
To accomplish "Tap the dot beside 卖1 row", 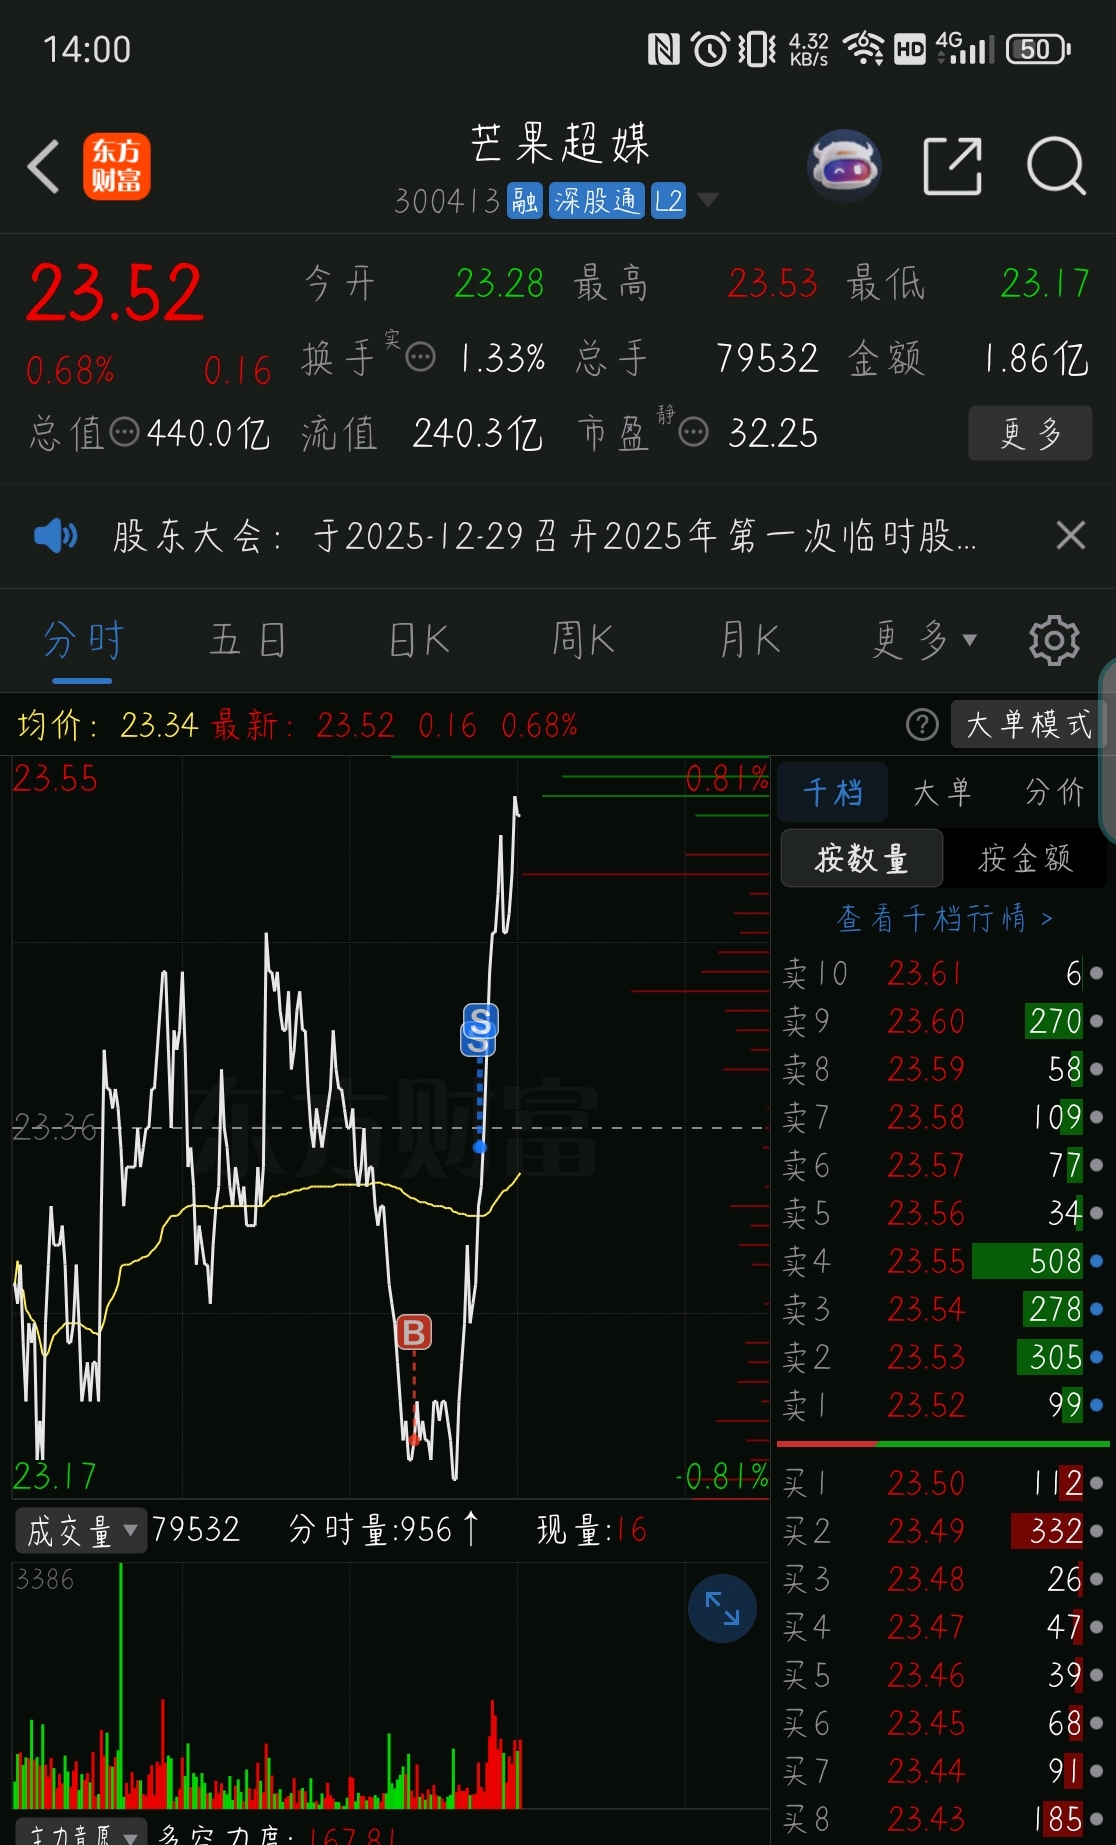I will pos(1097,1405).
